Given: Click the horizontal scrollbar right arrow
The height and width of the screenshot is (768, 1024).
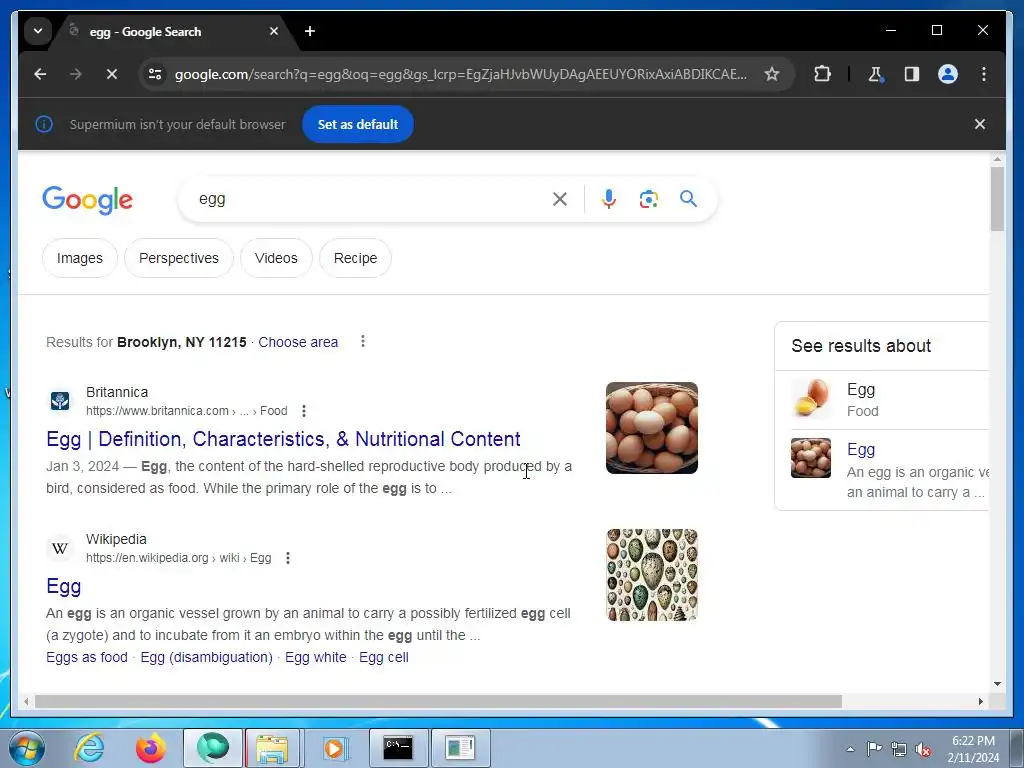Looking at the screenshot, I should click(x=980, y=701).
